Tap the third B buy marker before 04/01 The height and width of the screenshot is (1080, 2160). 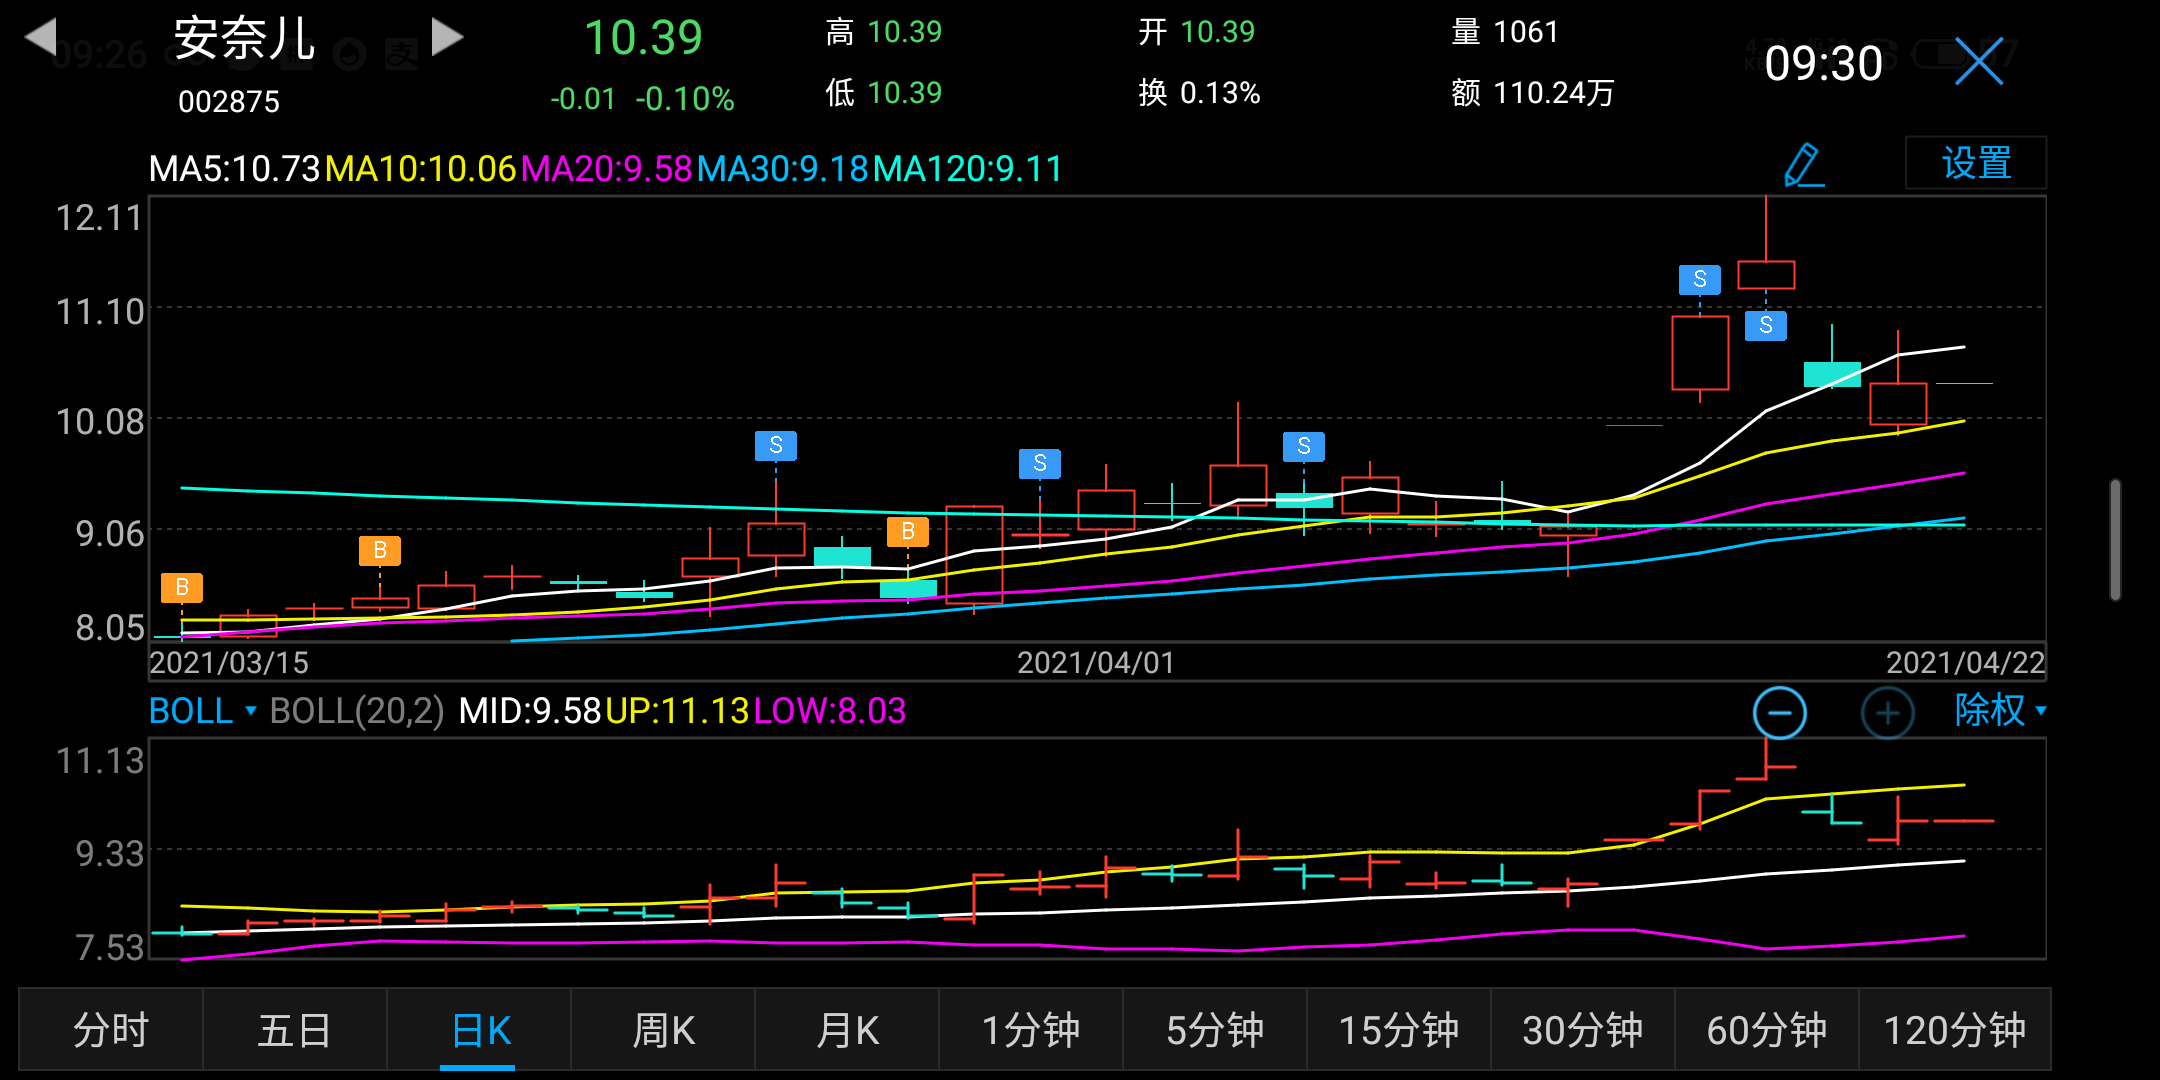(908, 531)
